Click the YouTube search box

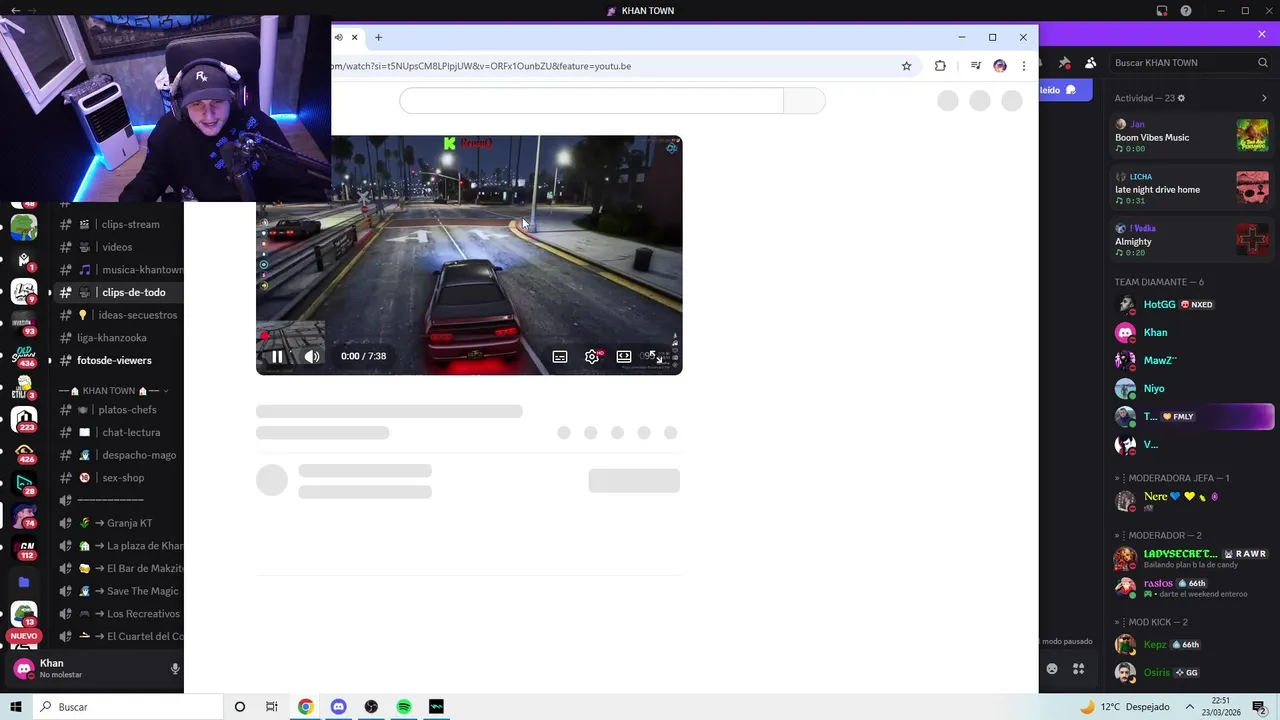(x=591, y=100)
